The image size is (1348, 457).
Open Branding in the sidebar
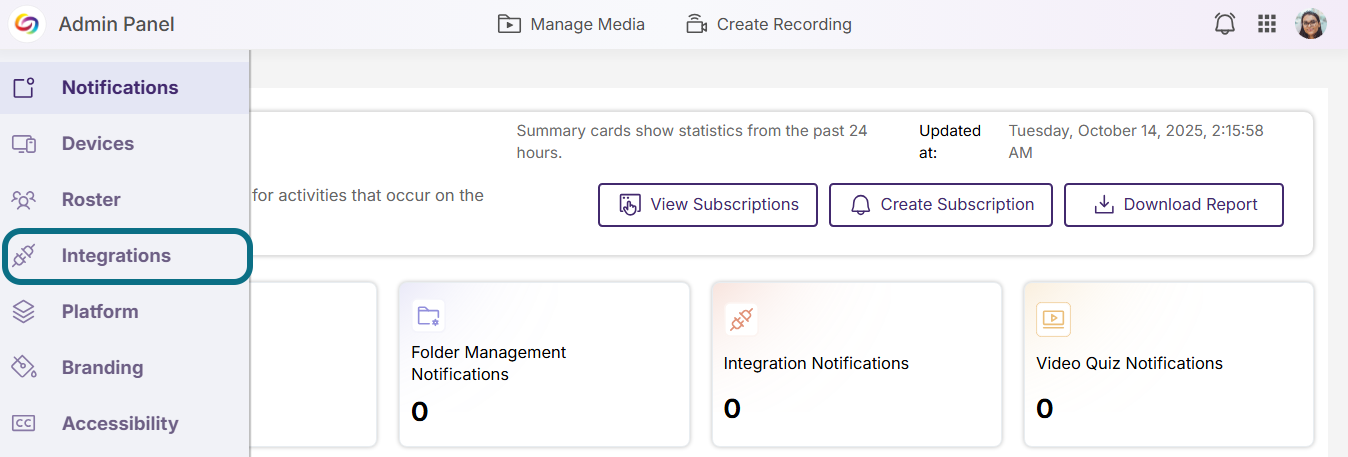click(124, 368)
